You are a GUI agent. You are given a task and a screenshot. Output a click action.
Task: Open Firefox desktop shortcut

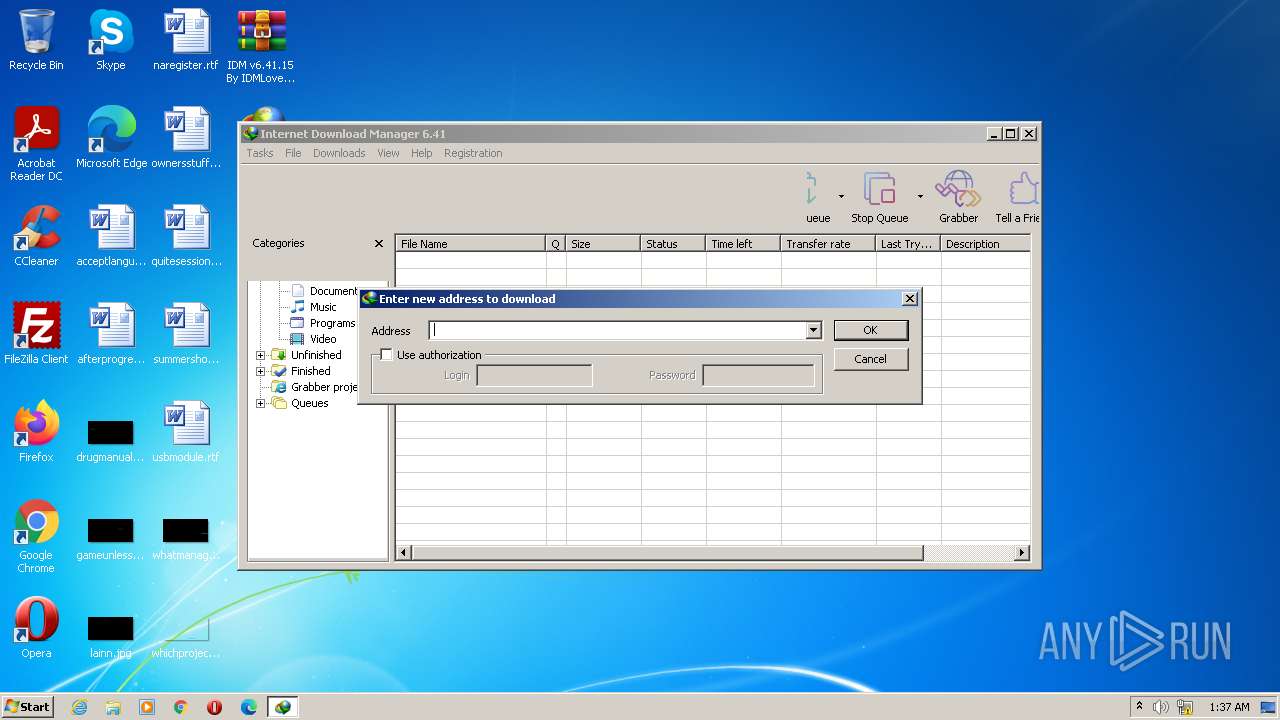(x=36, y=424)
